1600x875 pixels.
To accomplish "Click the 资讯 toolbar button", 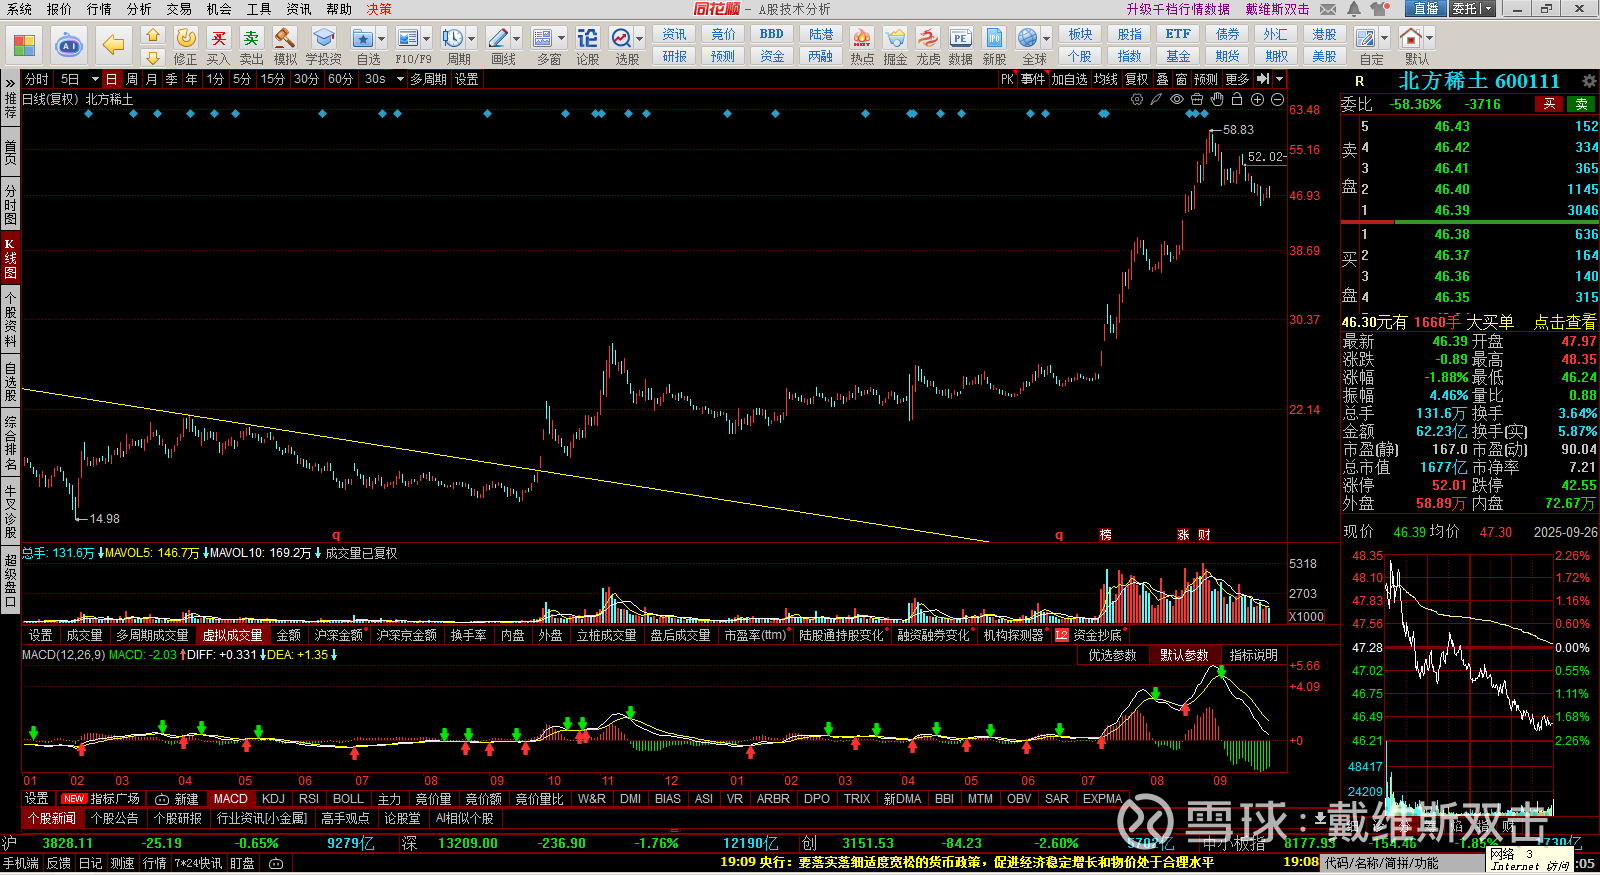I will (x=674, y=34).
